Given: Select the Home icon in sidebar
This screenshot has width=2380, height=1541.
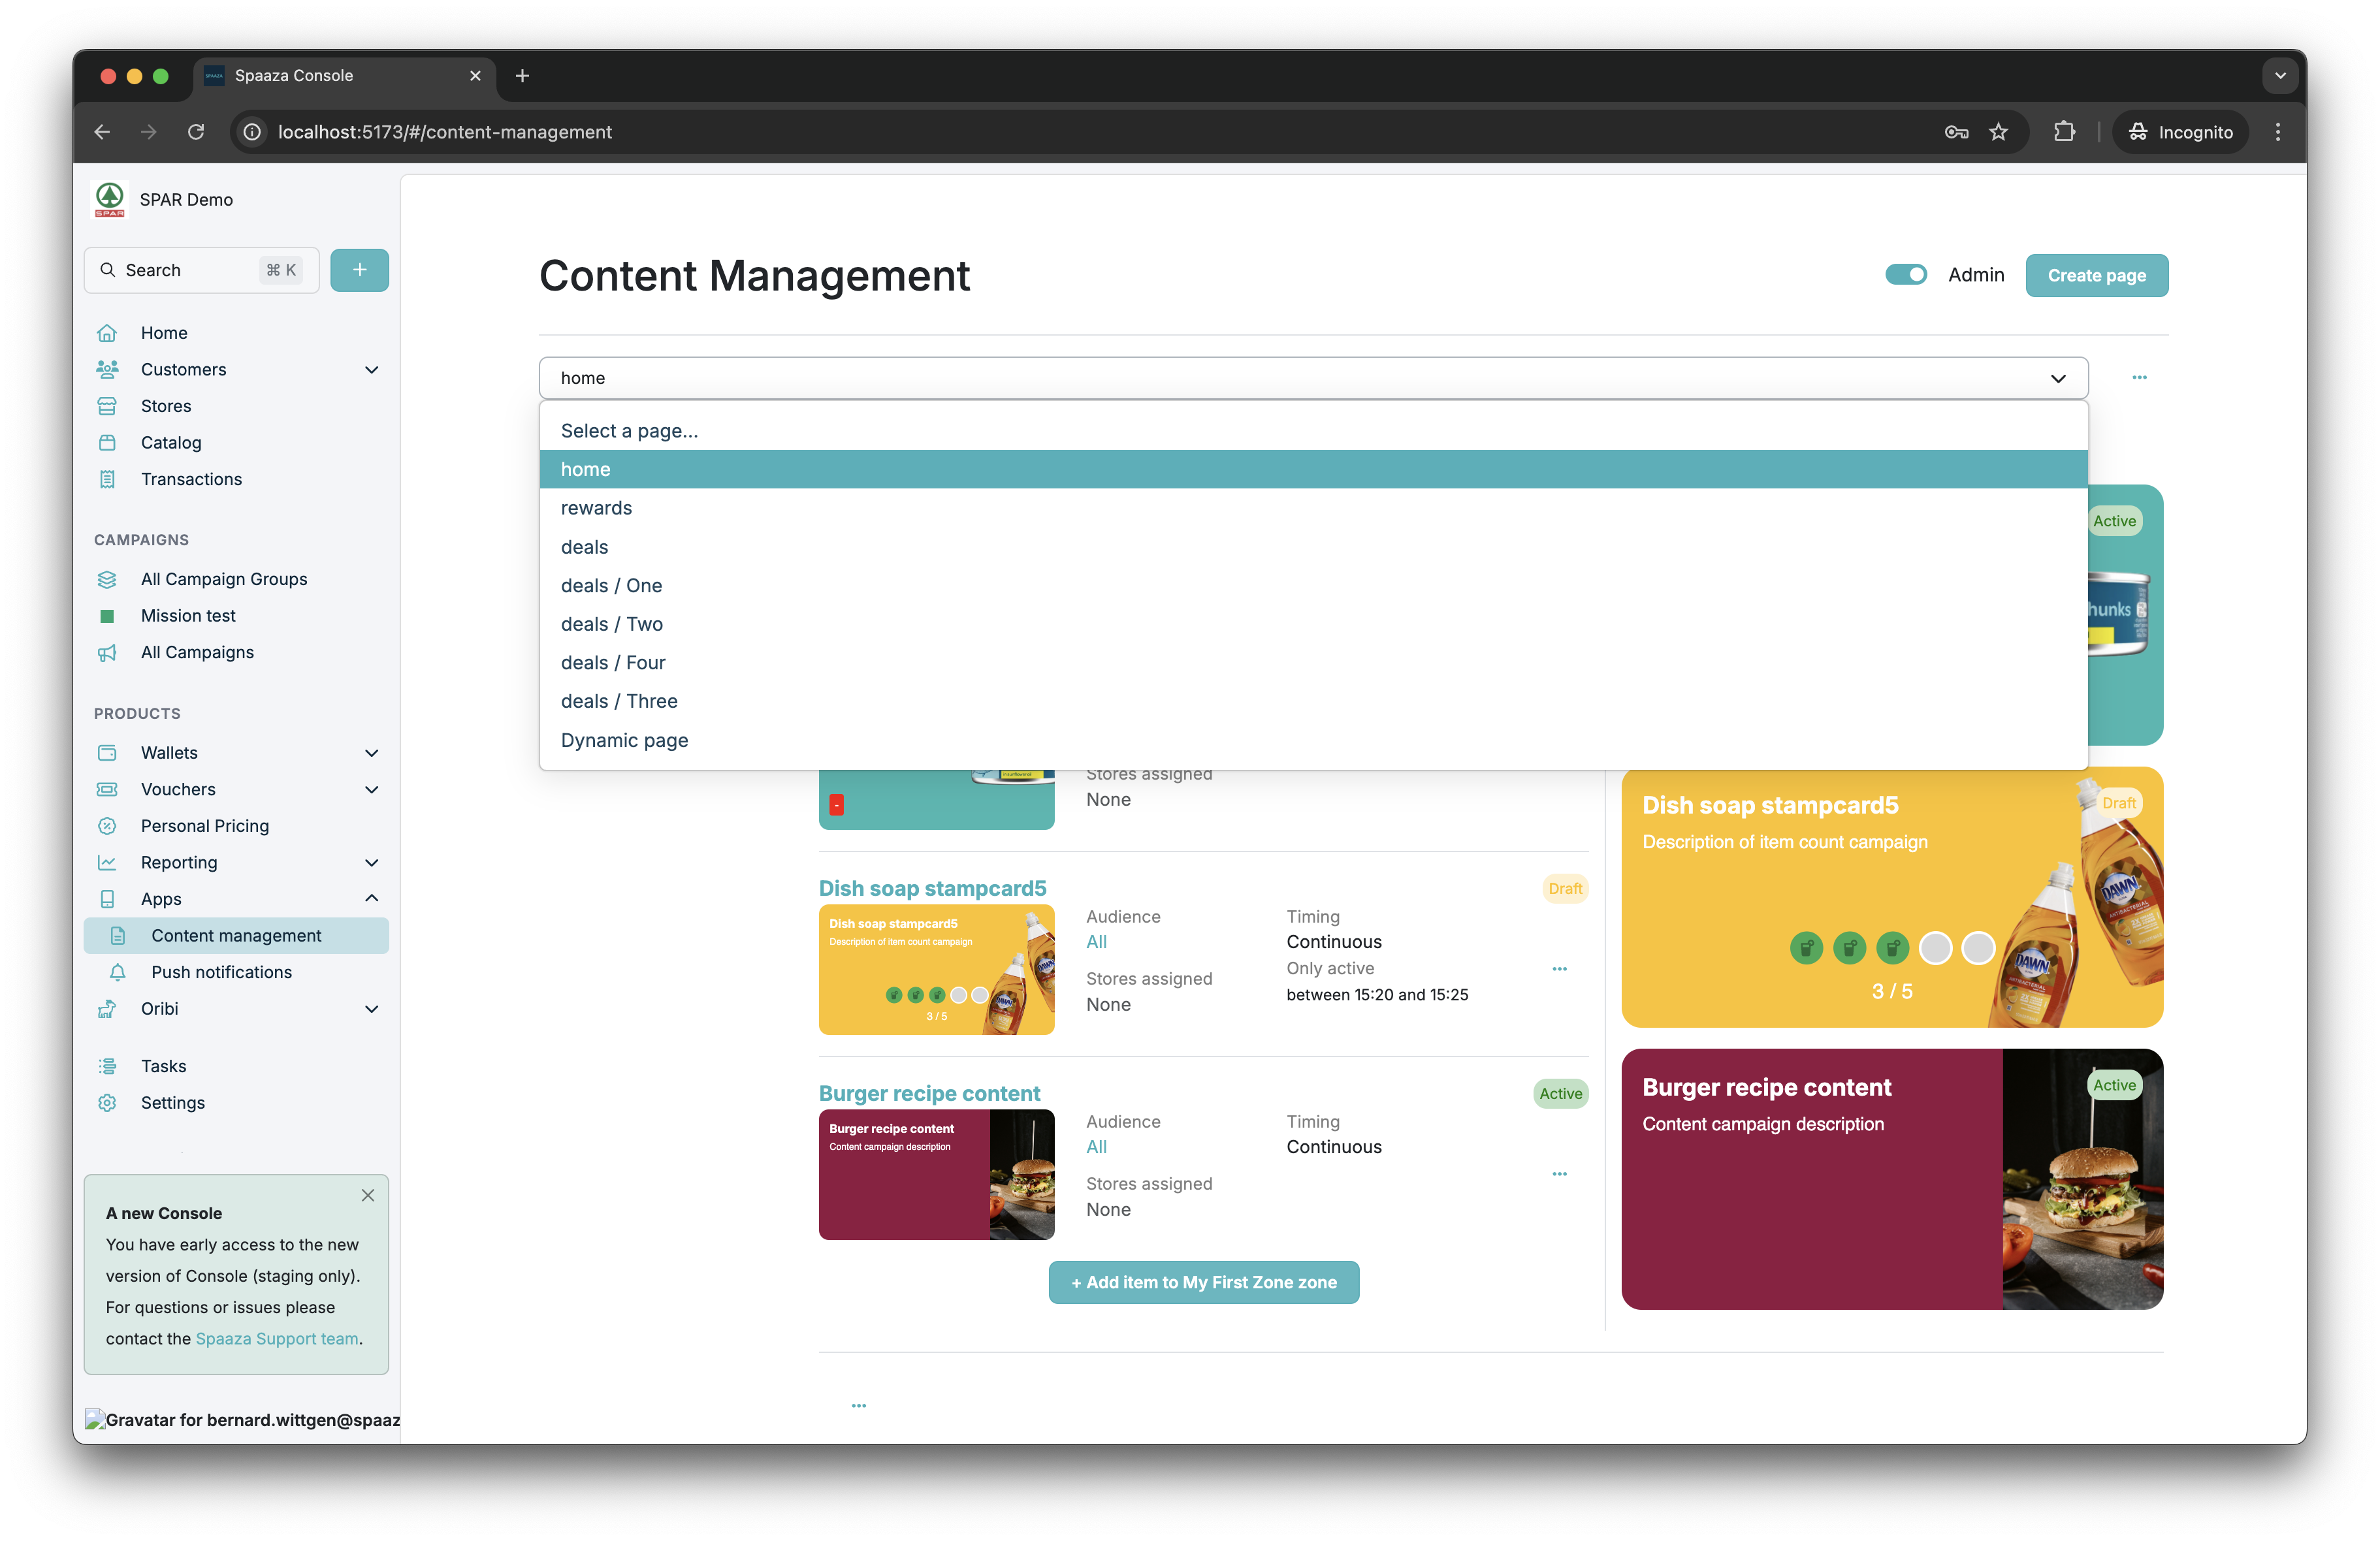Looking at the screenshot, I should [x=108, y=333].
